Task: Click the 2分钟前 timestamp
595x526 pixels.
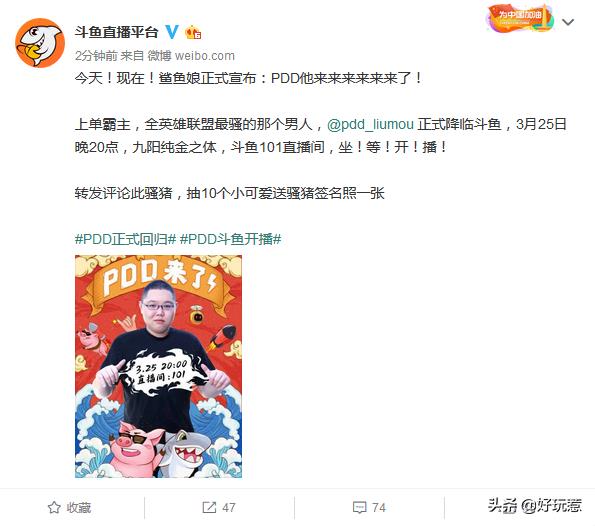Action: click(96, 56)
